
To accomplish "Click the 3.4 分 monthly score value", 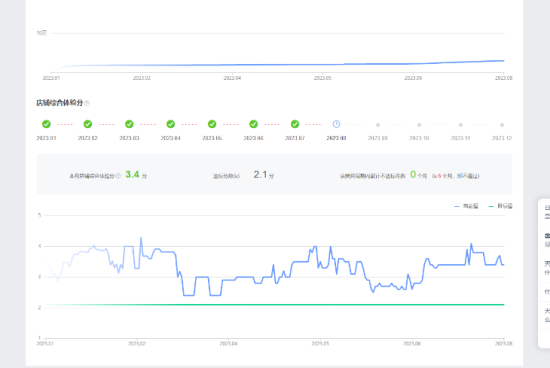I will (136, 174).
